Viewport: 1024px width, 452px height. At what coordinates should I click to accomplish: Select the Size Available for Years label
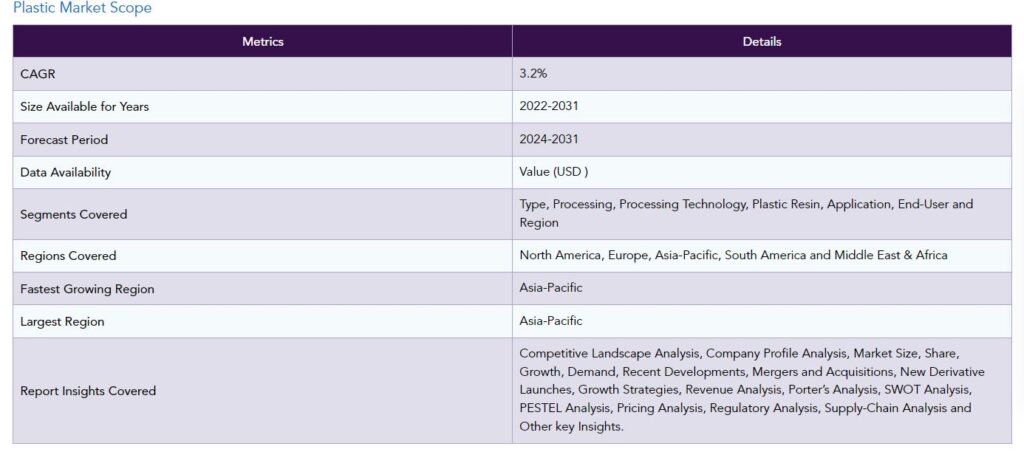coord(84,106)
